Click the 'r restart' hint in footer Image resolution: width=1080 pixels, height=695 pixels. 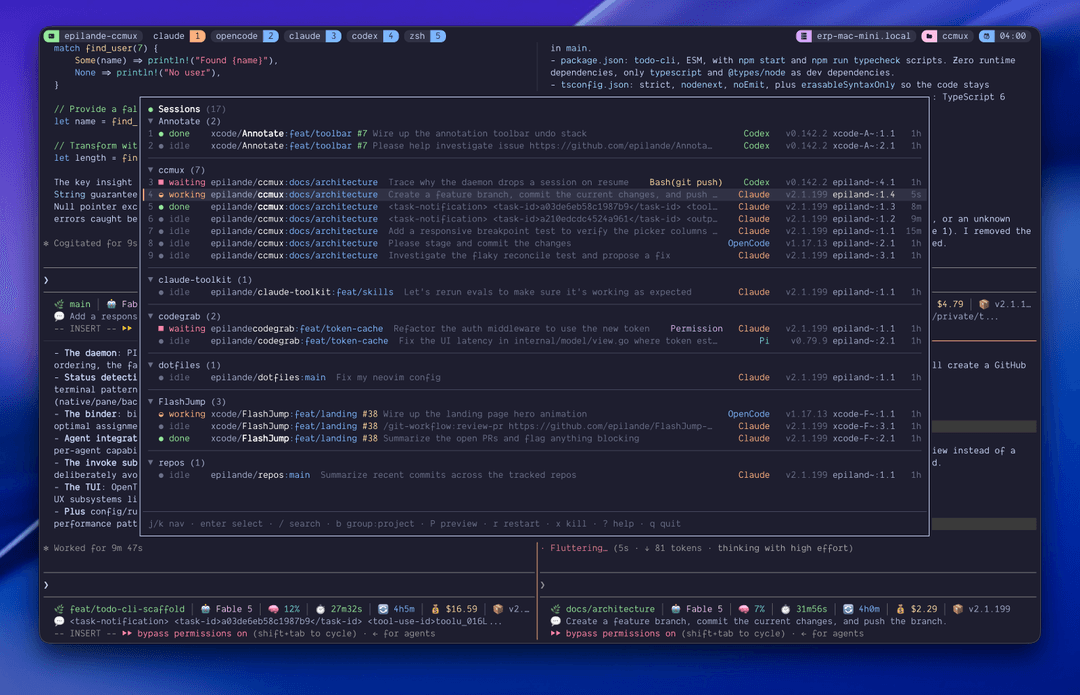(516, 523)
